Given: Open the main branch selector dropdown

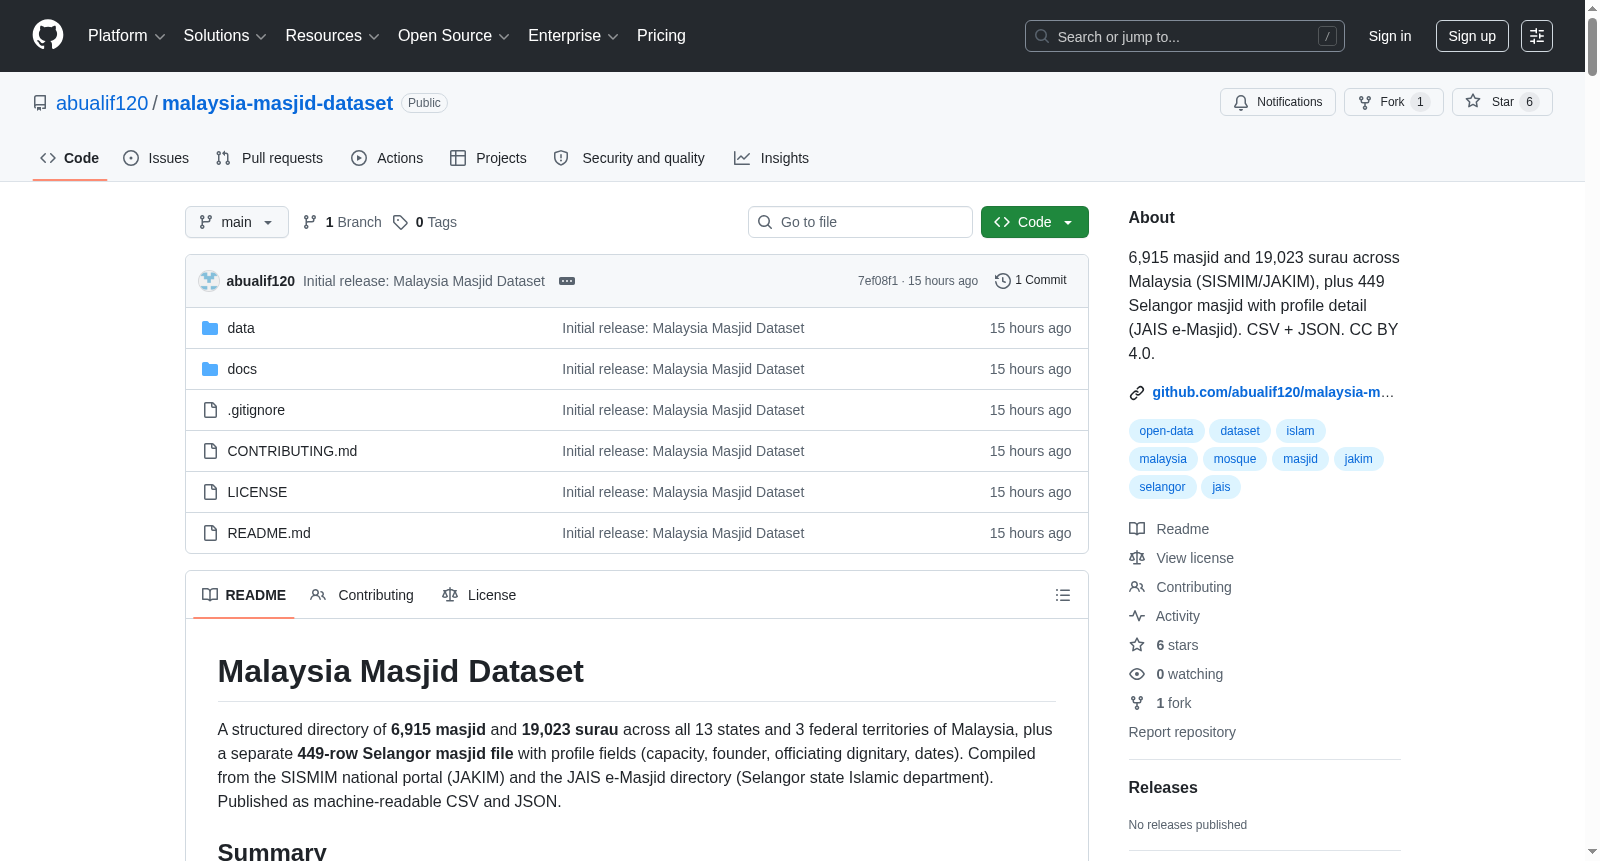Looking at the screenshot, I should (x=237, y=222).
